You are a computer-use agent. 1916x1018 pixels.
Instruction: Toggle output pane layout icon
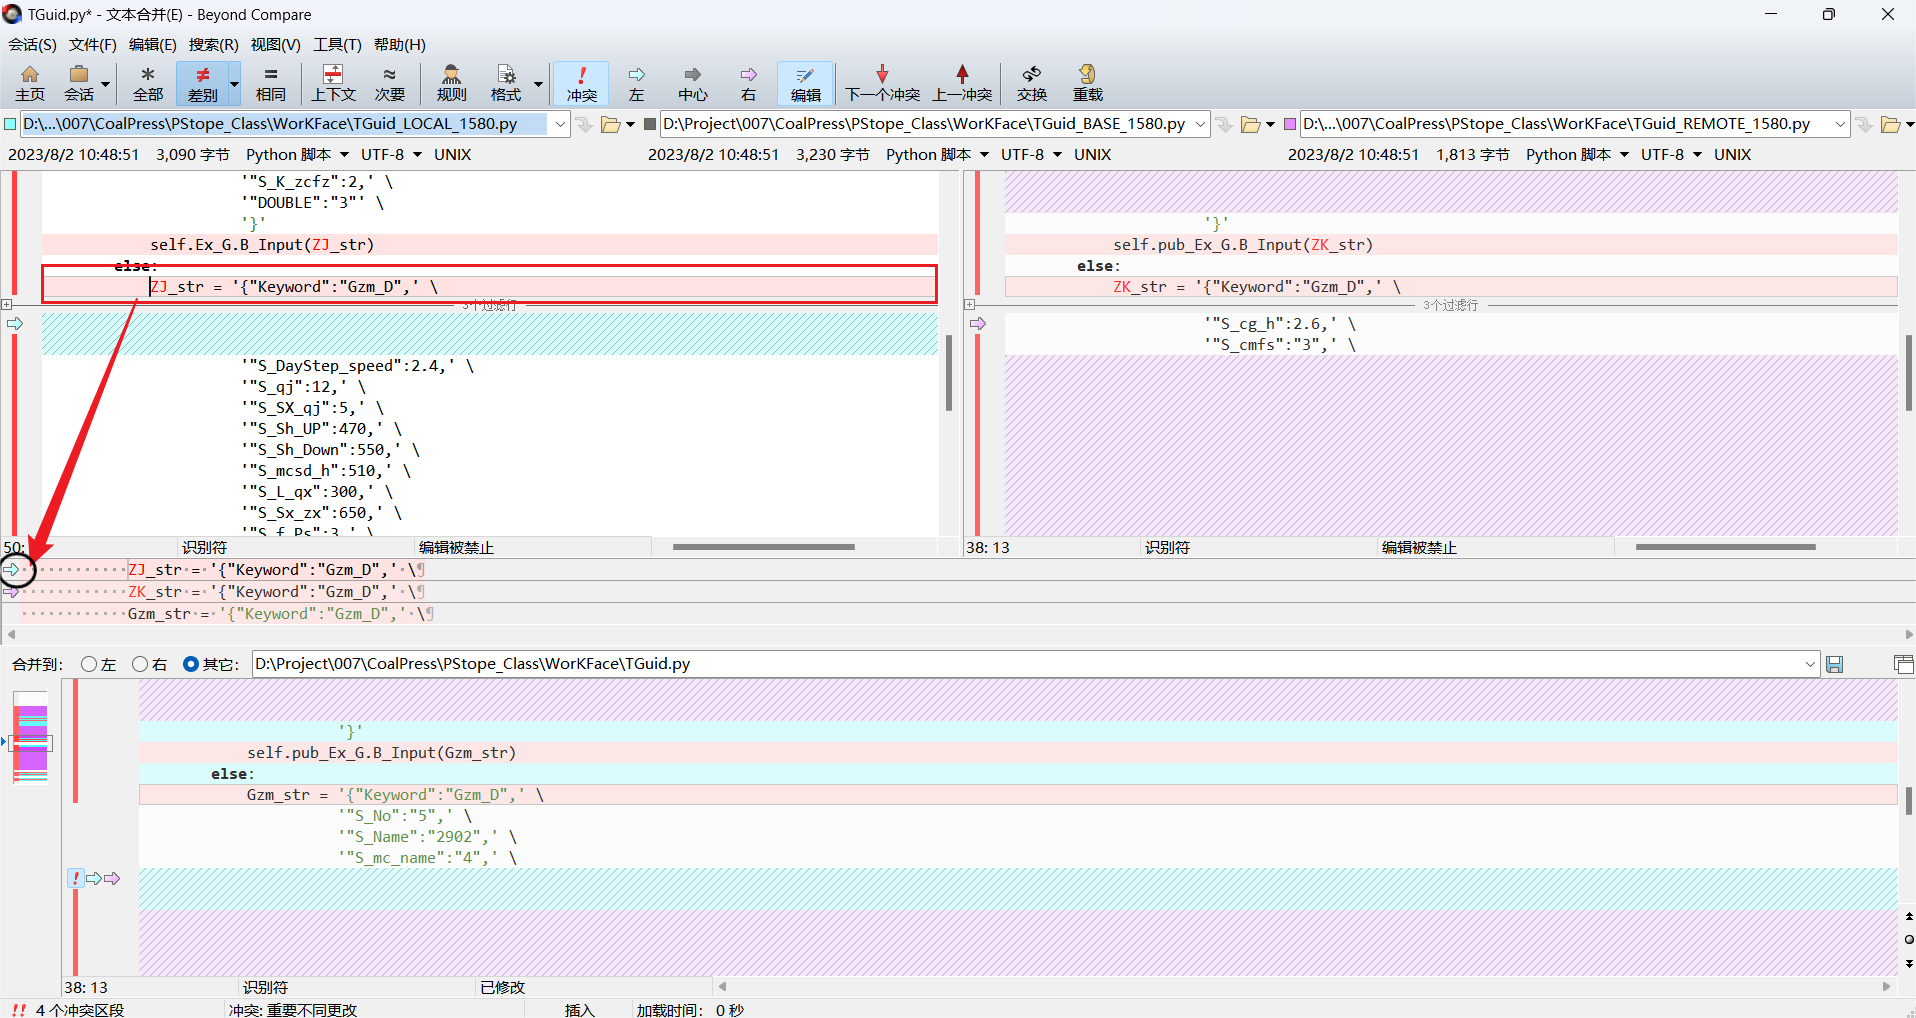click(1903, 664)
